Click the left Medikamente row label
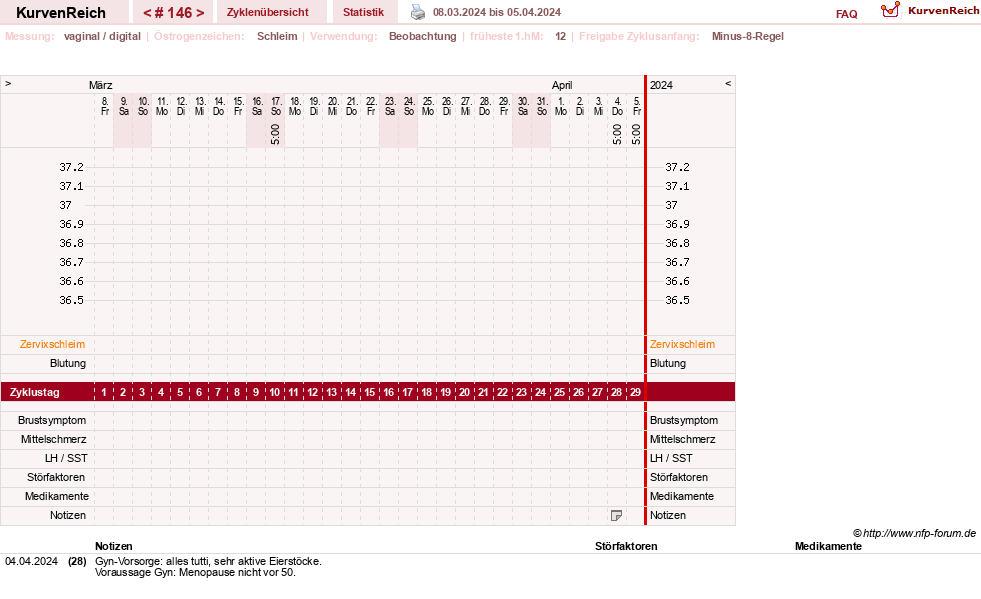The image size is (981, 599). coord(56,496)
